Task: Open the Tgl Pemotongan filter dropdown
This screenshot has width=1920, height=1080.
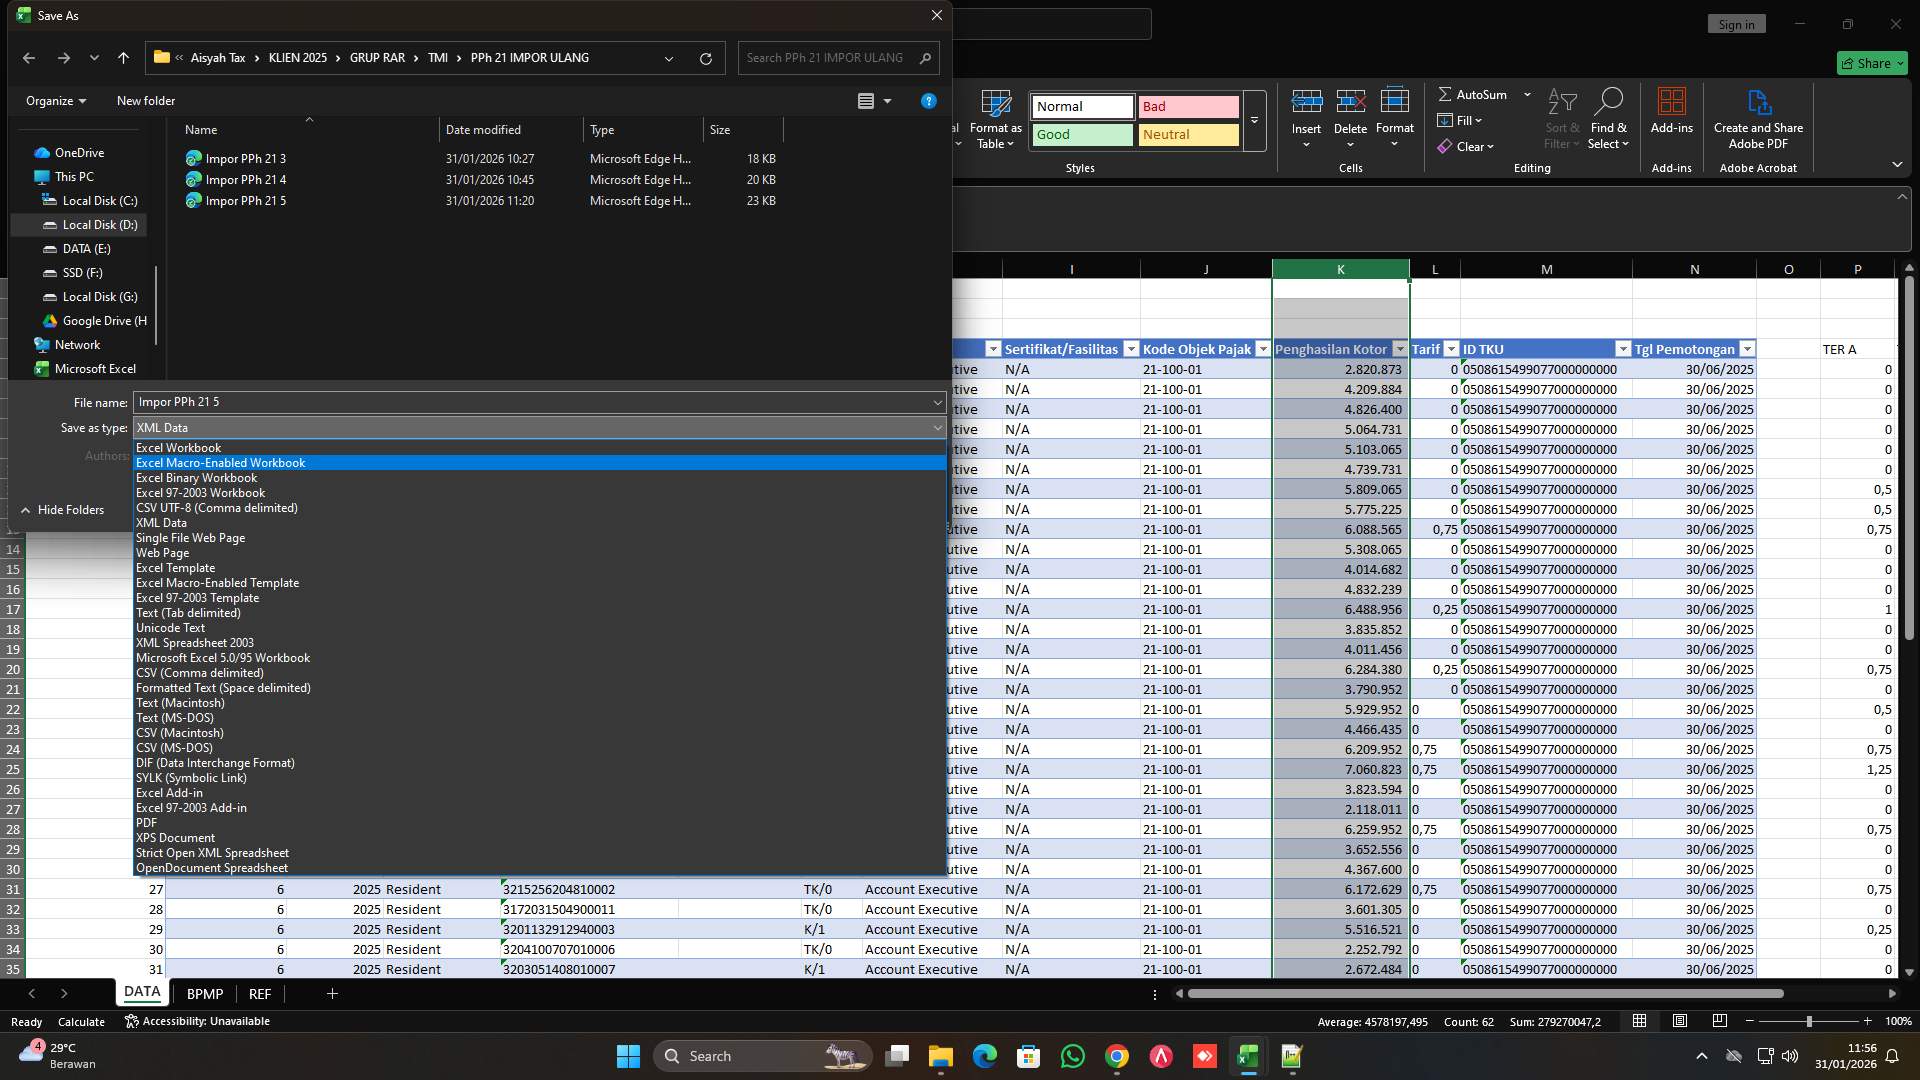Action: [1747, 349]
